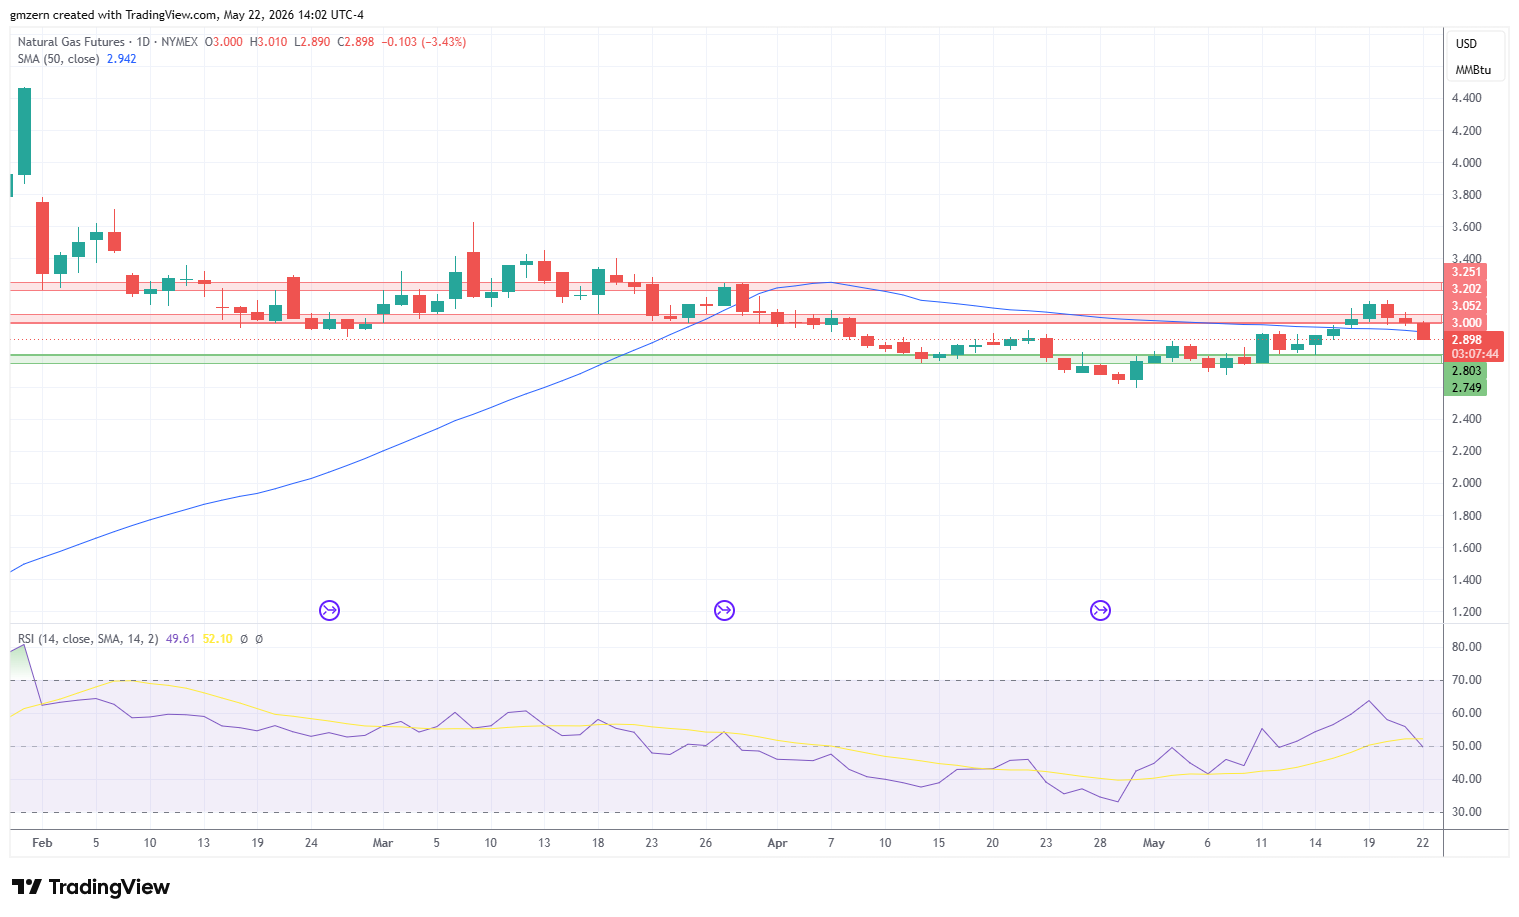Click the May label on the time axis
The width and height of the screenshot is (1519, 917).
(1154, 843)
